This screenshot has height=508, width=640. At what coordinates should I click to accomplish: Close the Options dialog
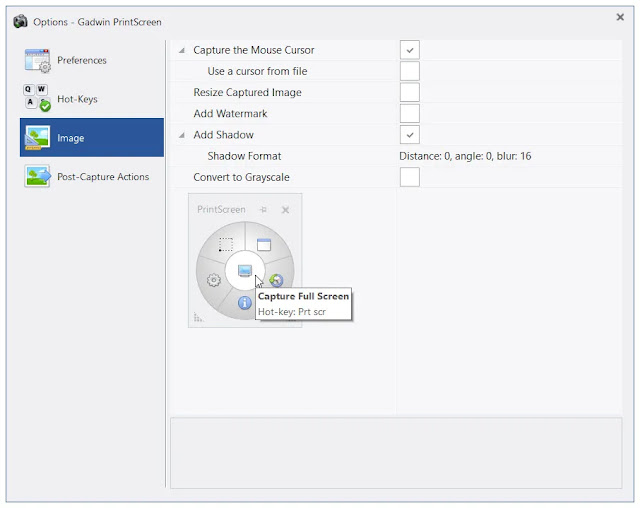point(620,17)
